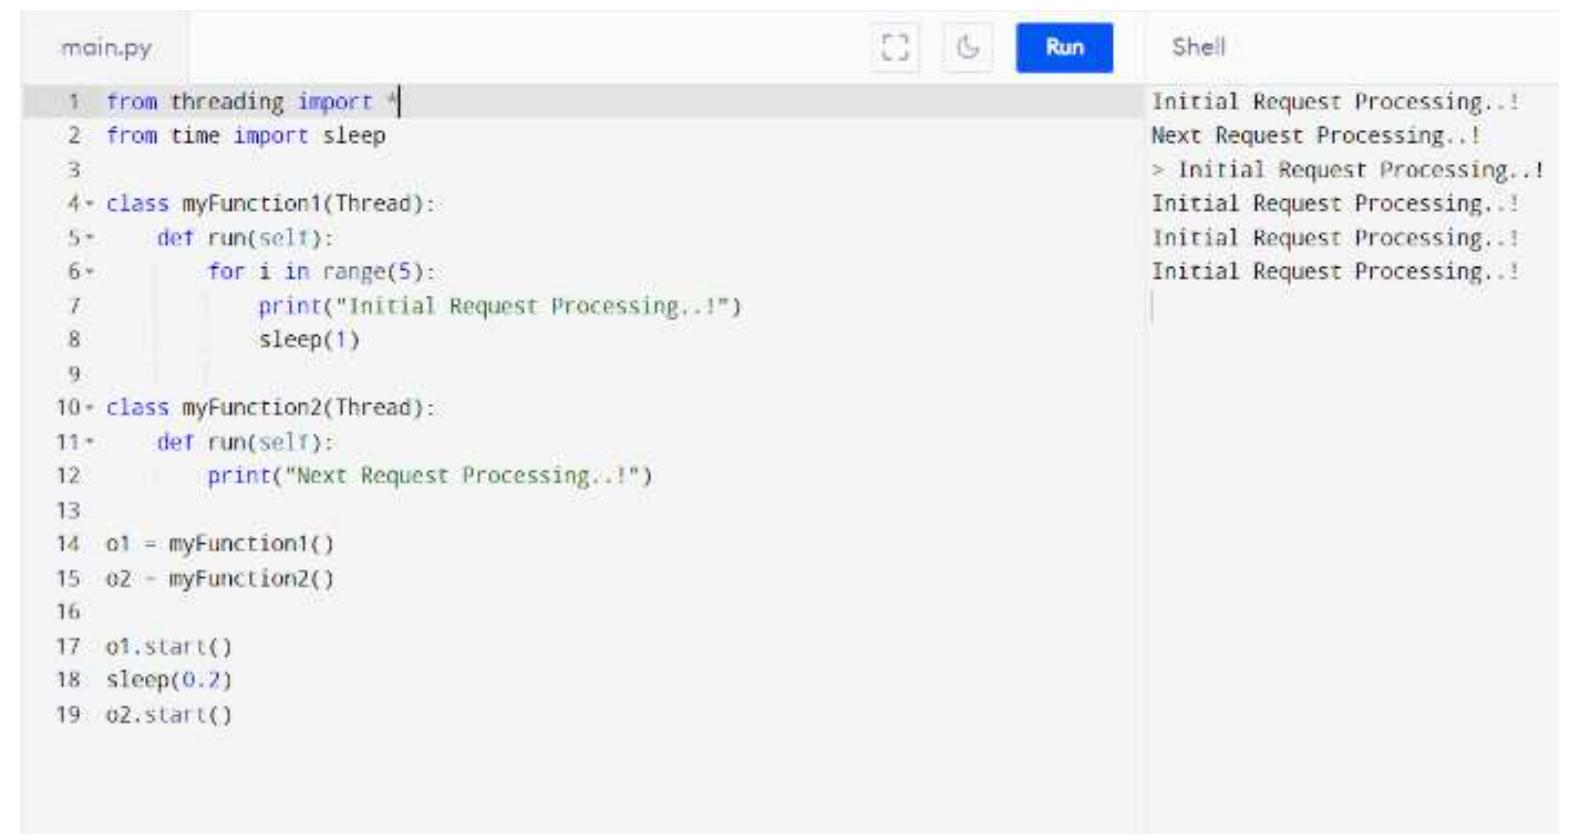This screenshot has width=1572, height=840.
Task: Click the empty shell input line
Action: coord(1340,306)
